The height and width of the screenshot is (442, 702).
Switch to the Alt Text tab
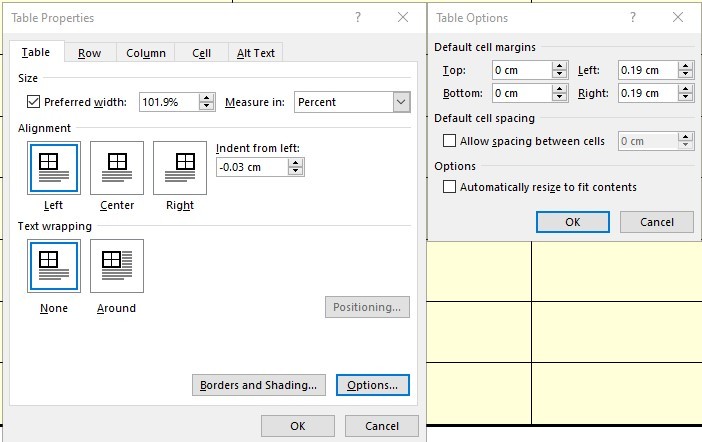[x=255, y=53]
